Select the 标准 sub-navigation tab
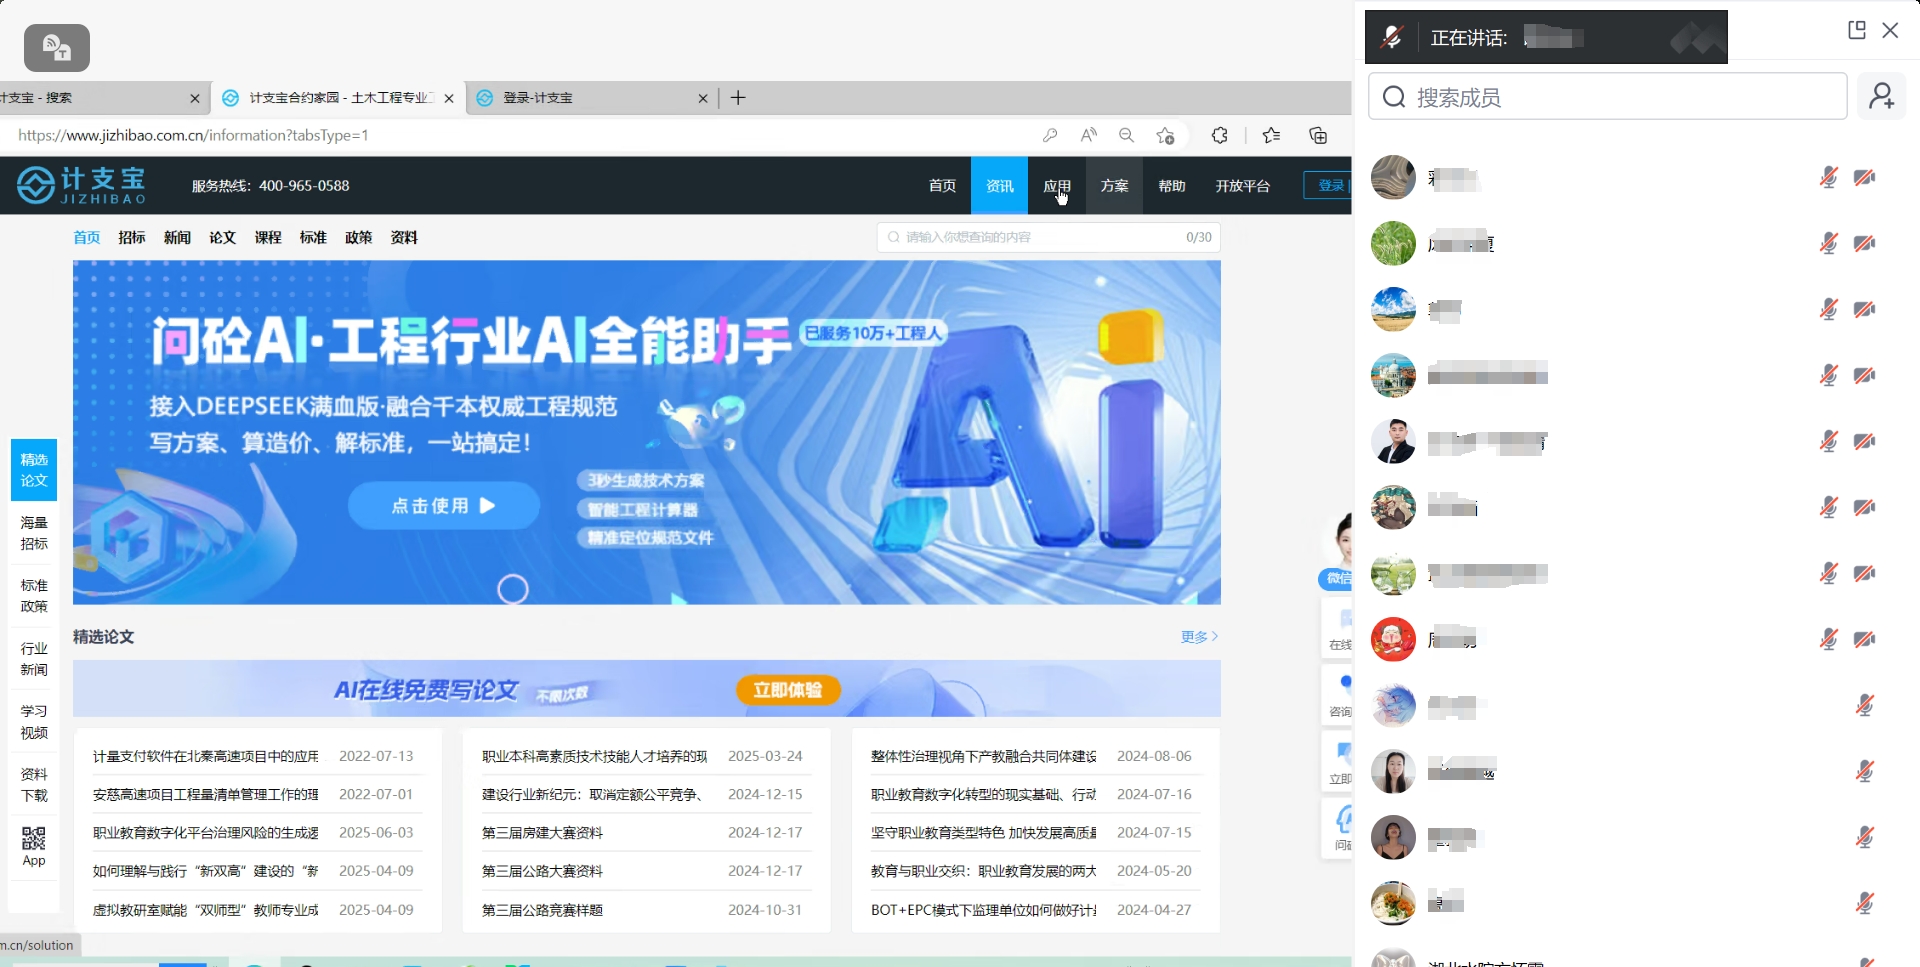The width and height of the screenshot is (1920, 967). click(x=313, y=237)
